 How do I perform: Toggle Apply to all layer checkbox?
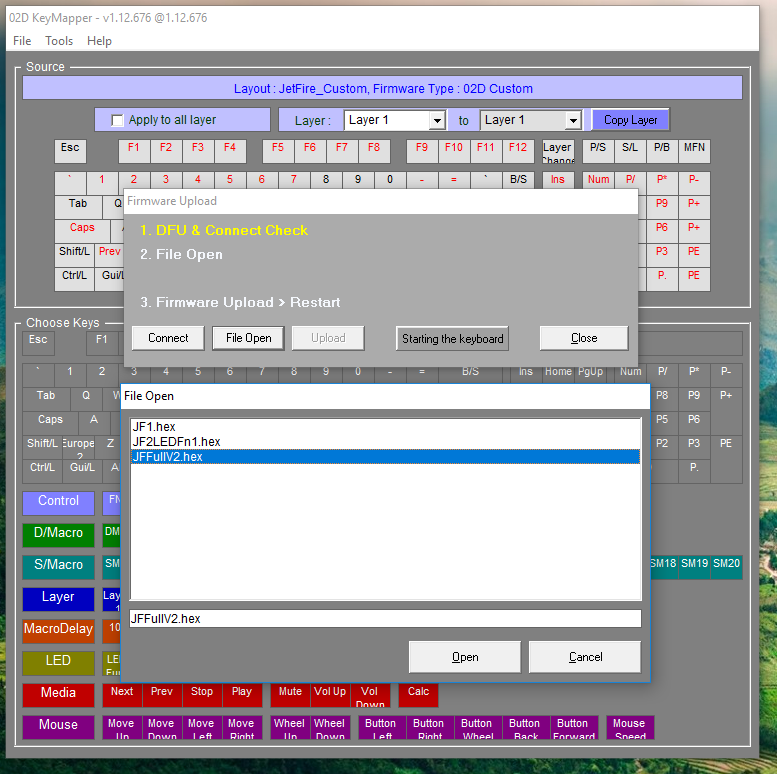tap(118, 120)
